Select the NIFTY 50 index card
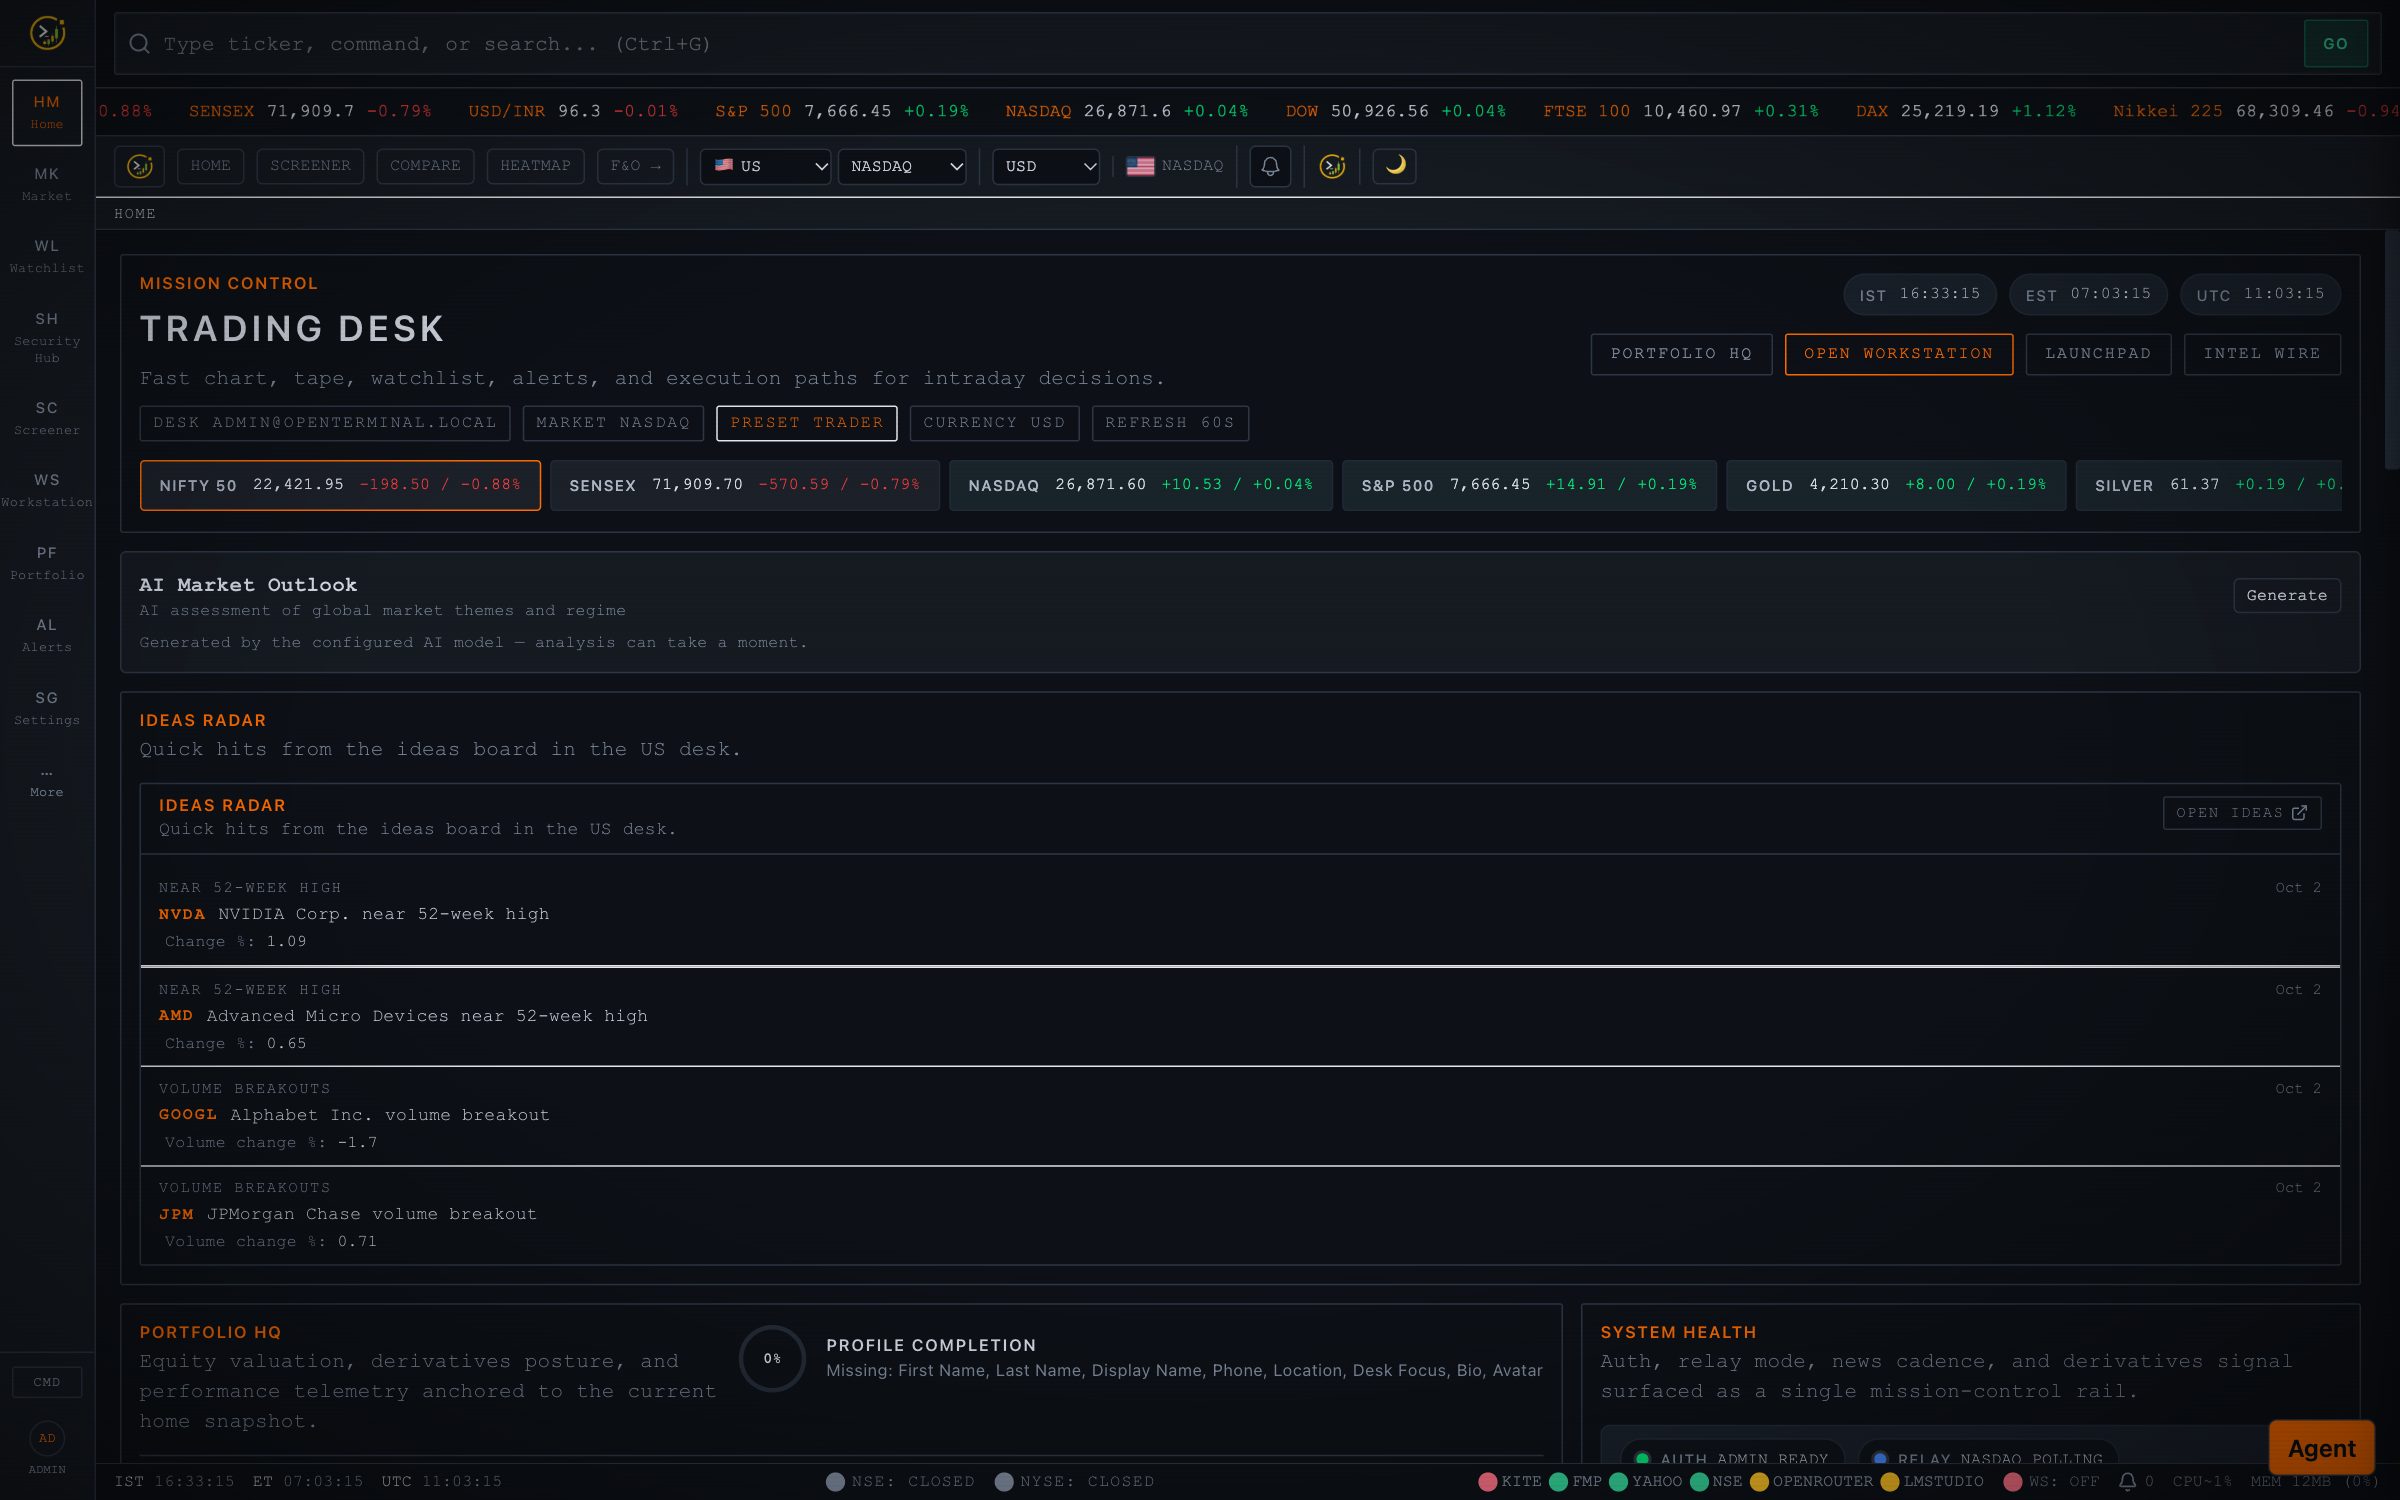 click(x=340, y=485)
